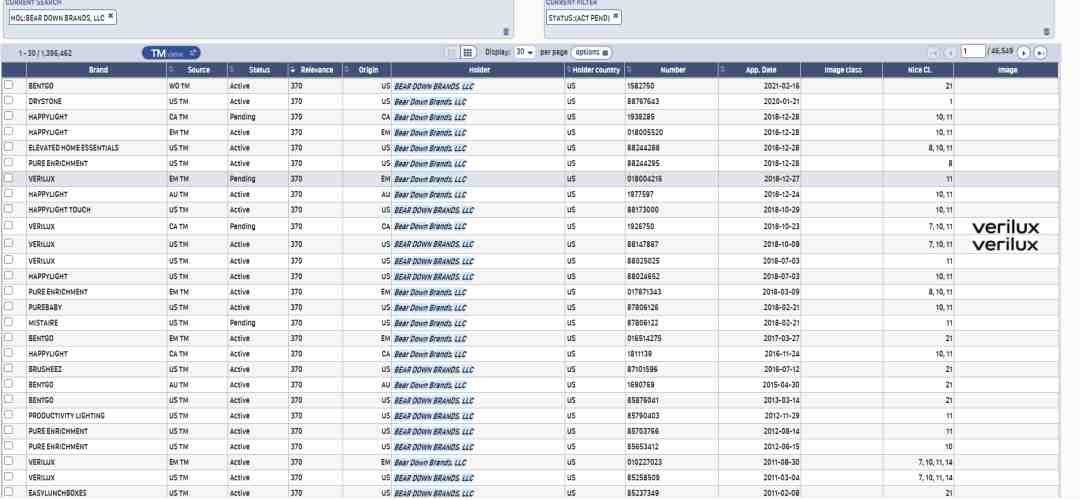
Task: Tick the checkbox for DRYSTONE row
Action: [x=9, y=101]
